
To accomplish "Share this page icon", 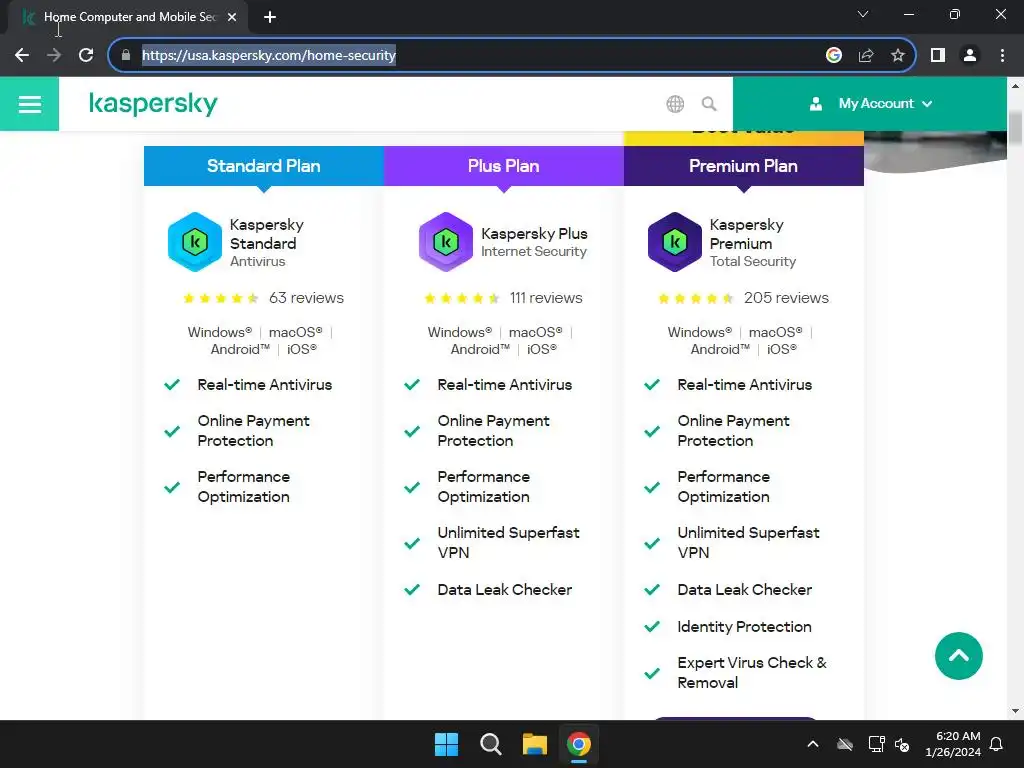I will 866,56.
